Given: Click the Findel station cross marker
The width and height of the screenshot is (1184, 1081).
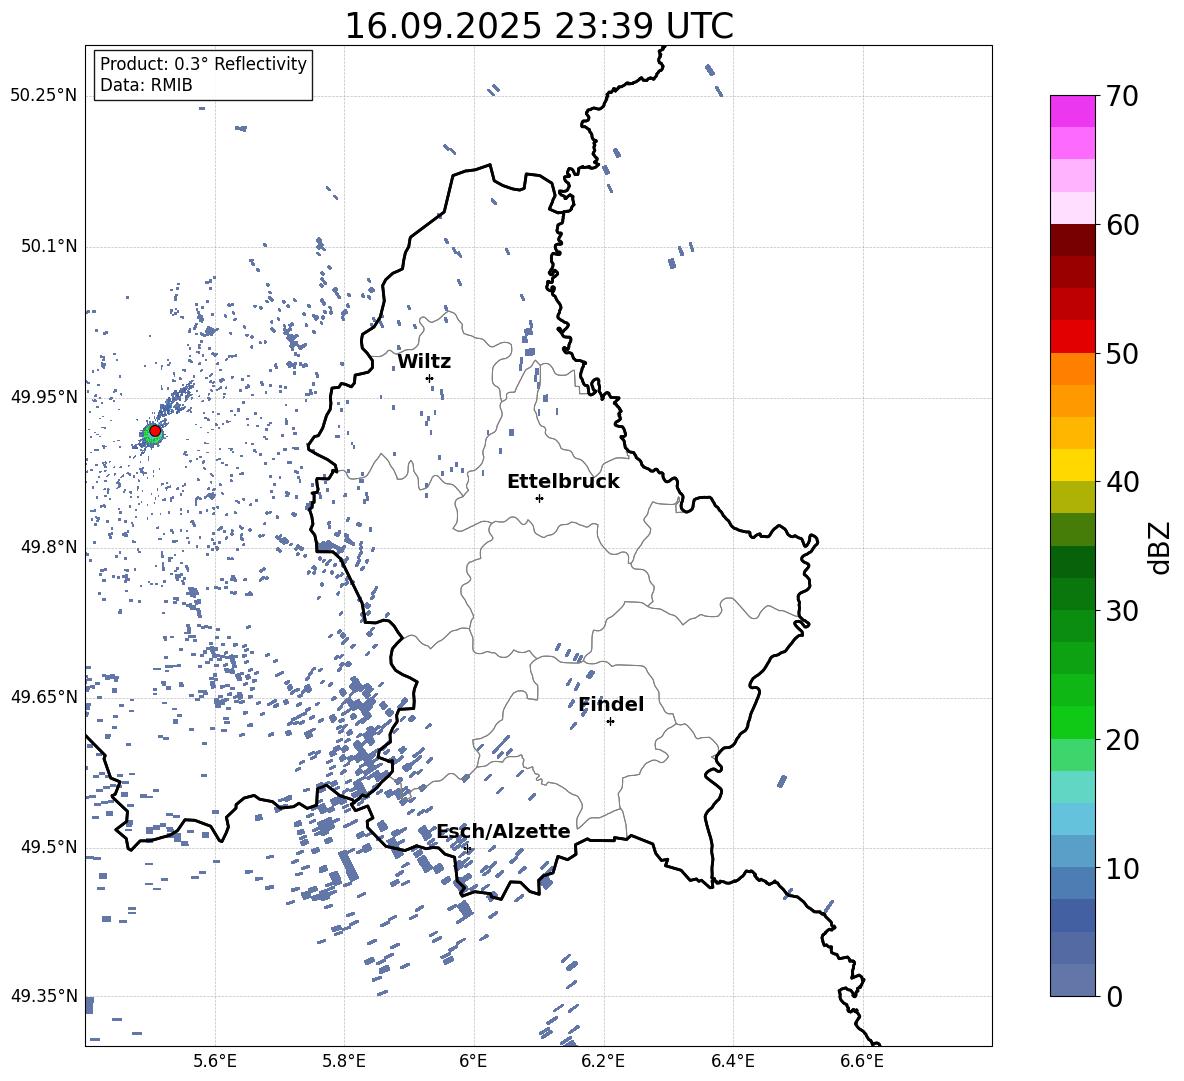Looking at the screenshot, I should (610, 722).
